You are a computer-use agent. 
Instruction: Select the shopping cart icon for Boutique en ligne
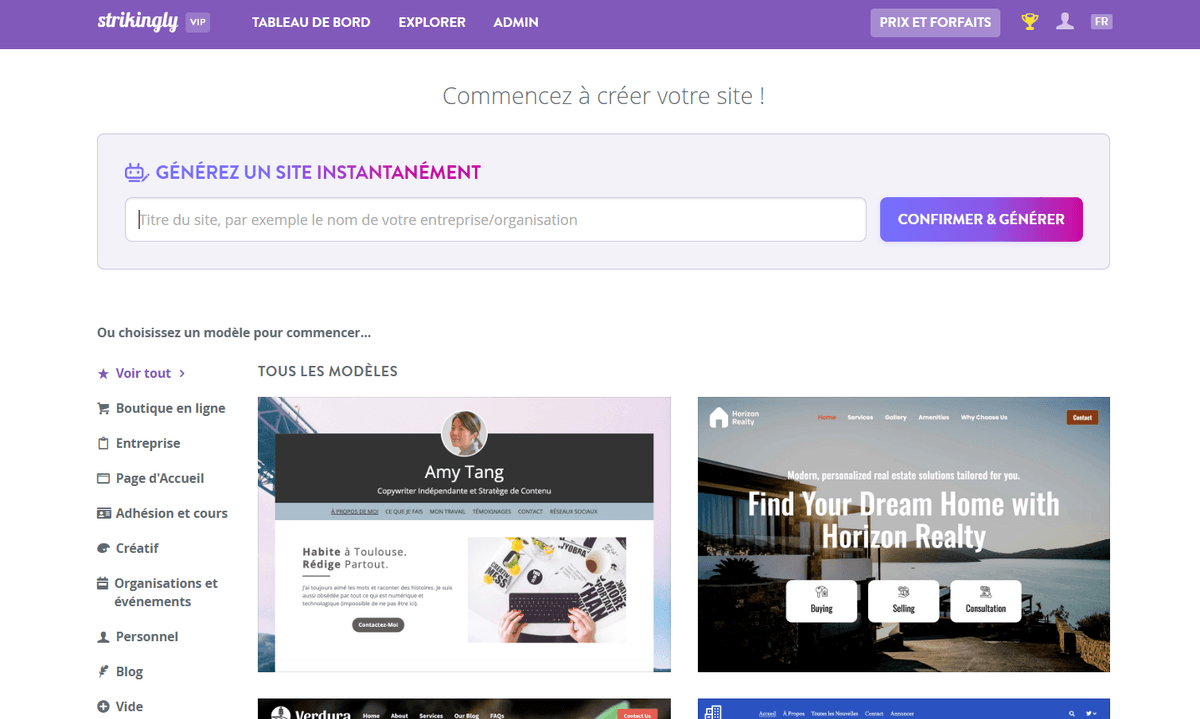102,408
